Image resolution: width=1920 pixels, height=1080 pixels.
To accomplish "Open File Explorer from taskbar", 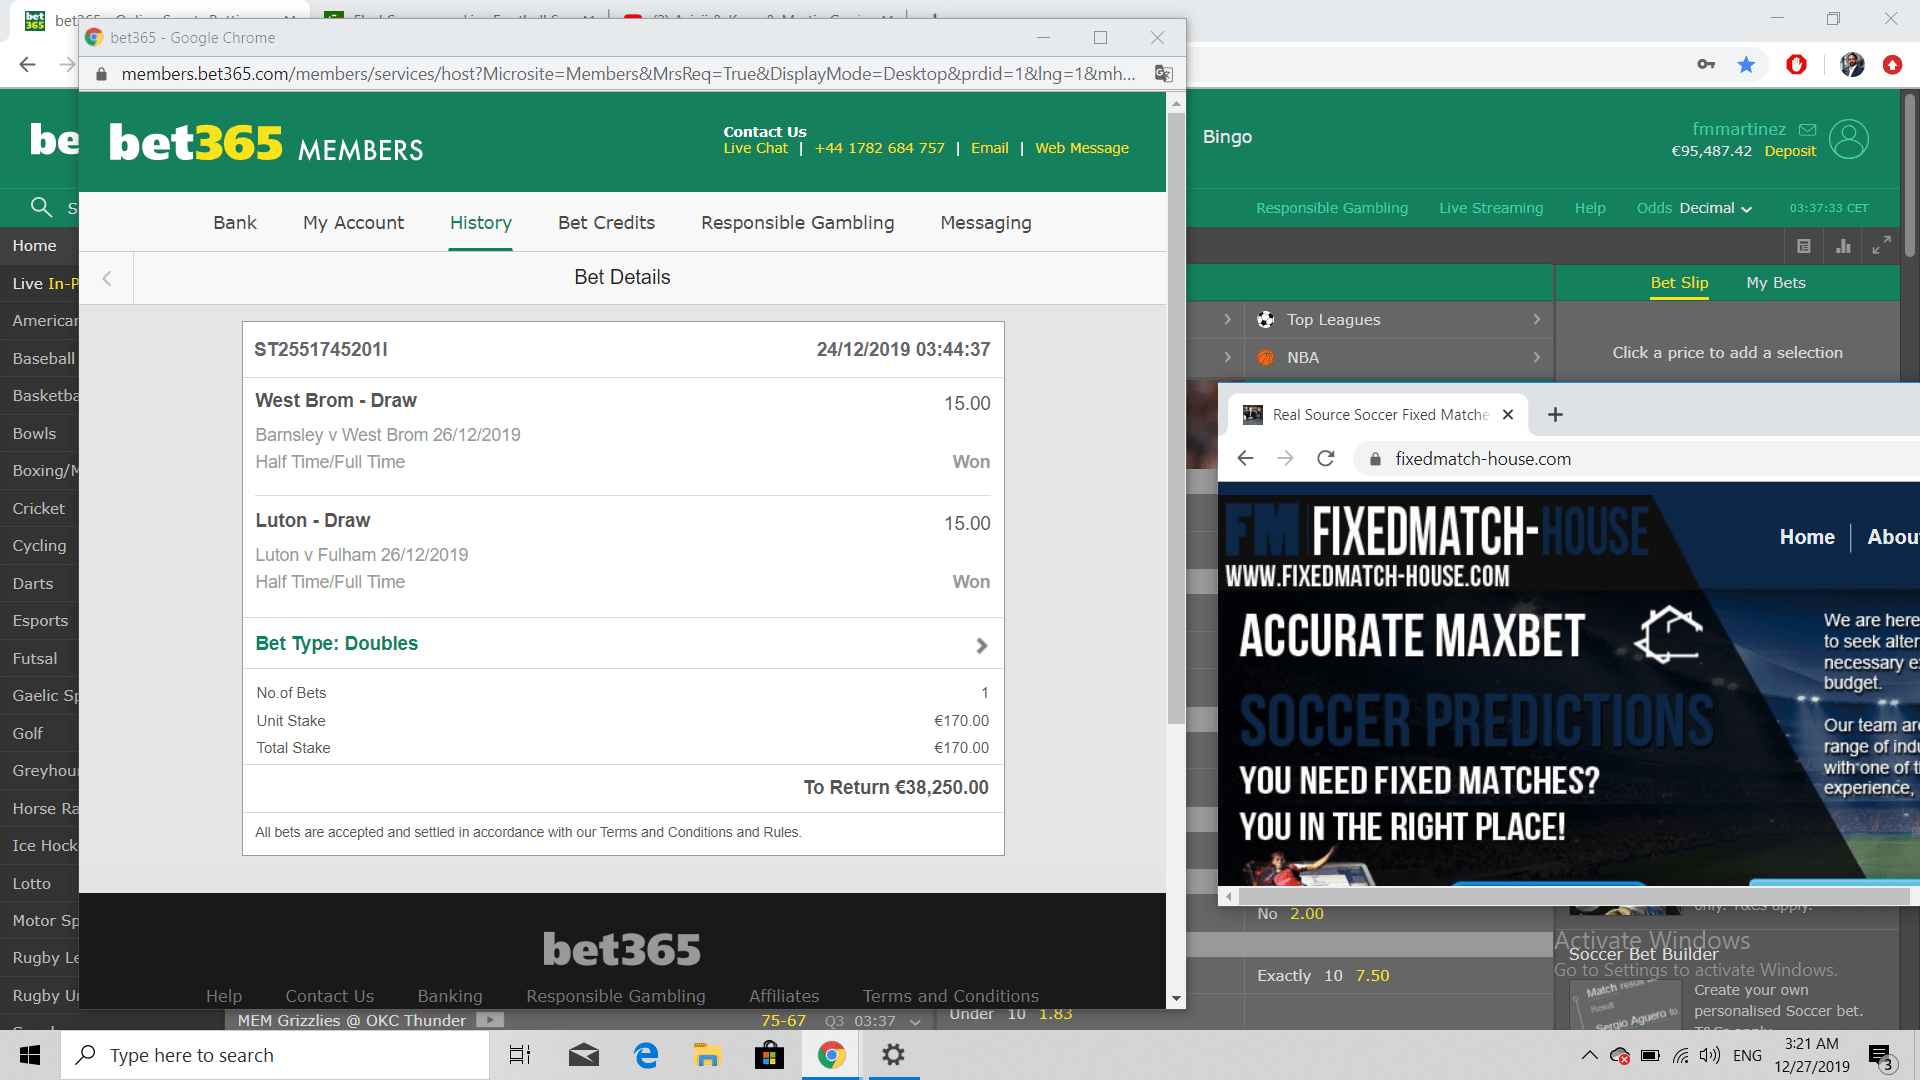I will coord(708,1055).
